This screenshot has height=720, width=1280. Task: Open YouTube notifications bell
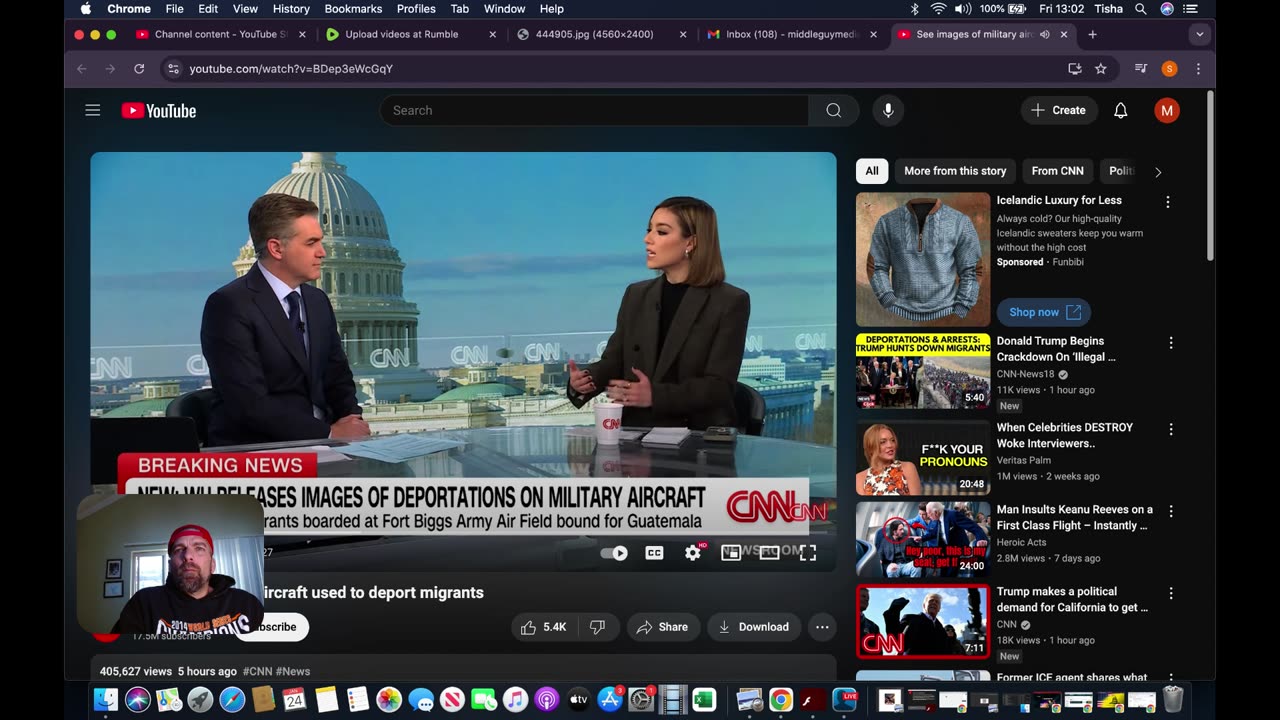(x=1121, y=110)
